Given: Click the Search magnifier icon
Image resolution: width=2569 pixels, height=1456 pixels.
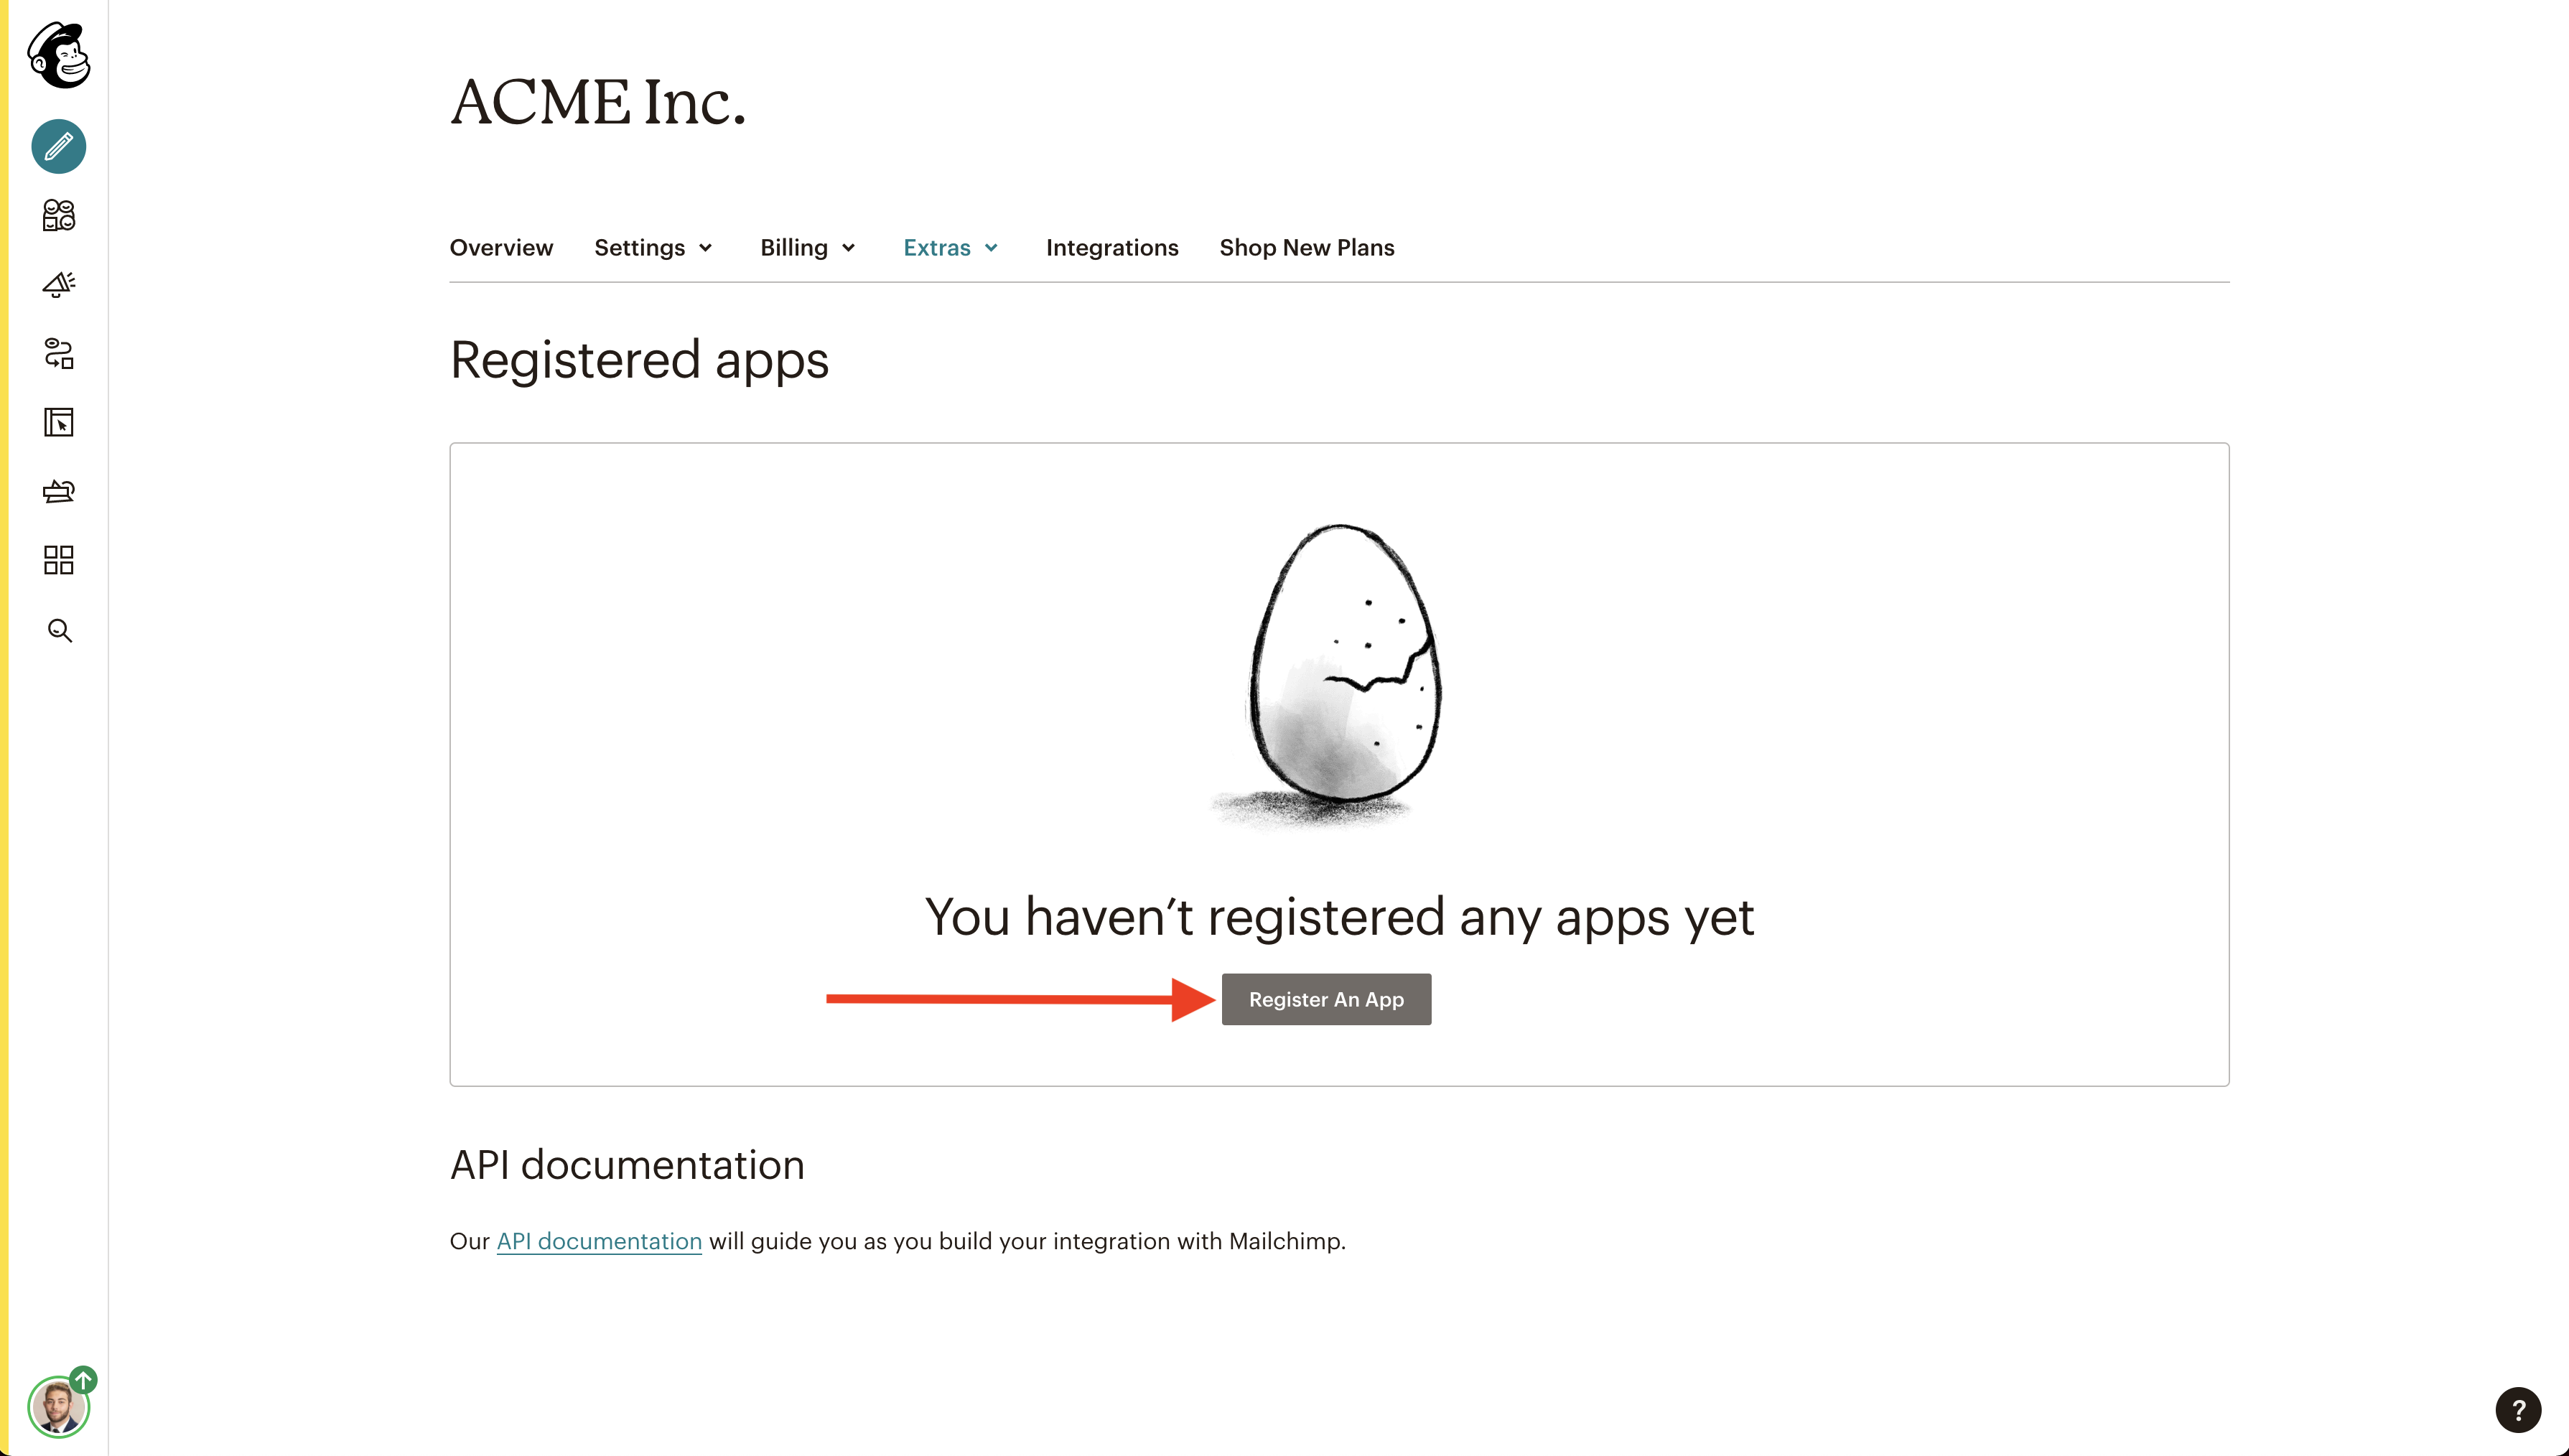Looking at the screenshot, I should 60,630.
